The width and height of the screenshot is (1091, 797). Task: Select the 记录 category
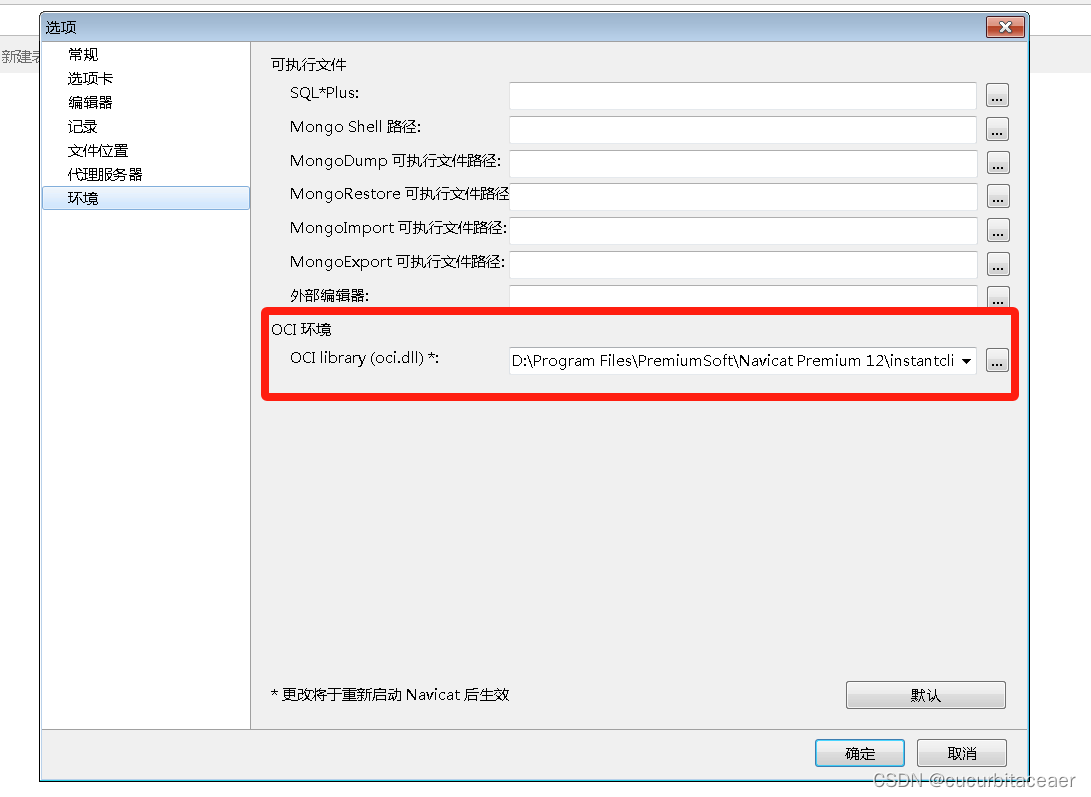[x=83, y=126]
